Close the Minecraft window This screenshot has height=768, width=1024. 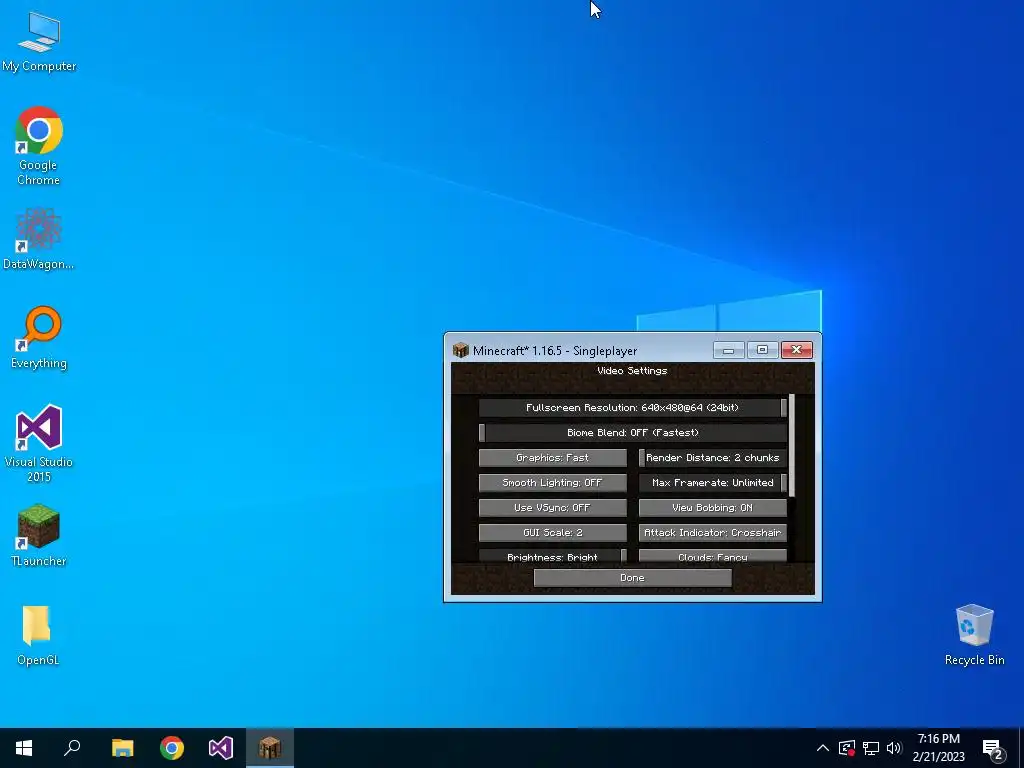797,350
